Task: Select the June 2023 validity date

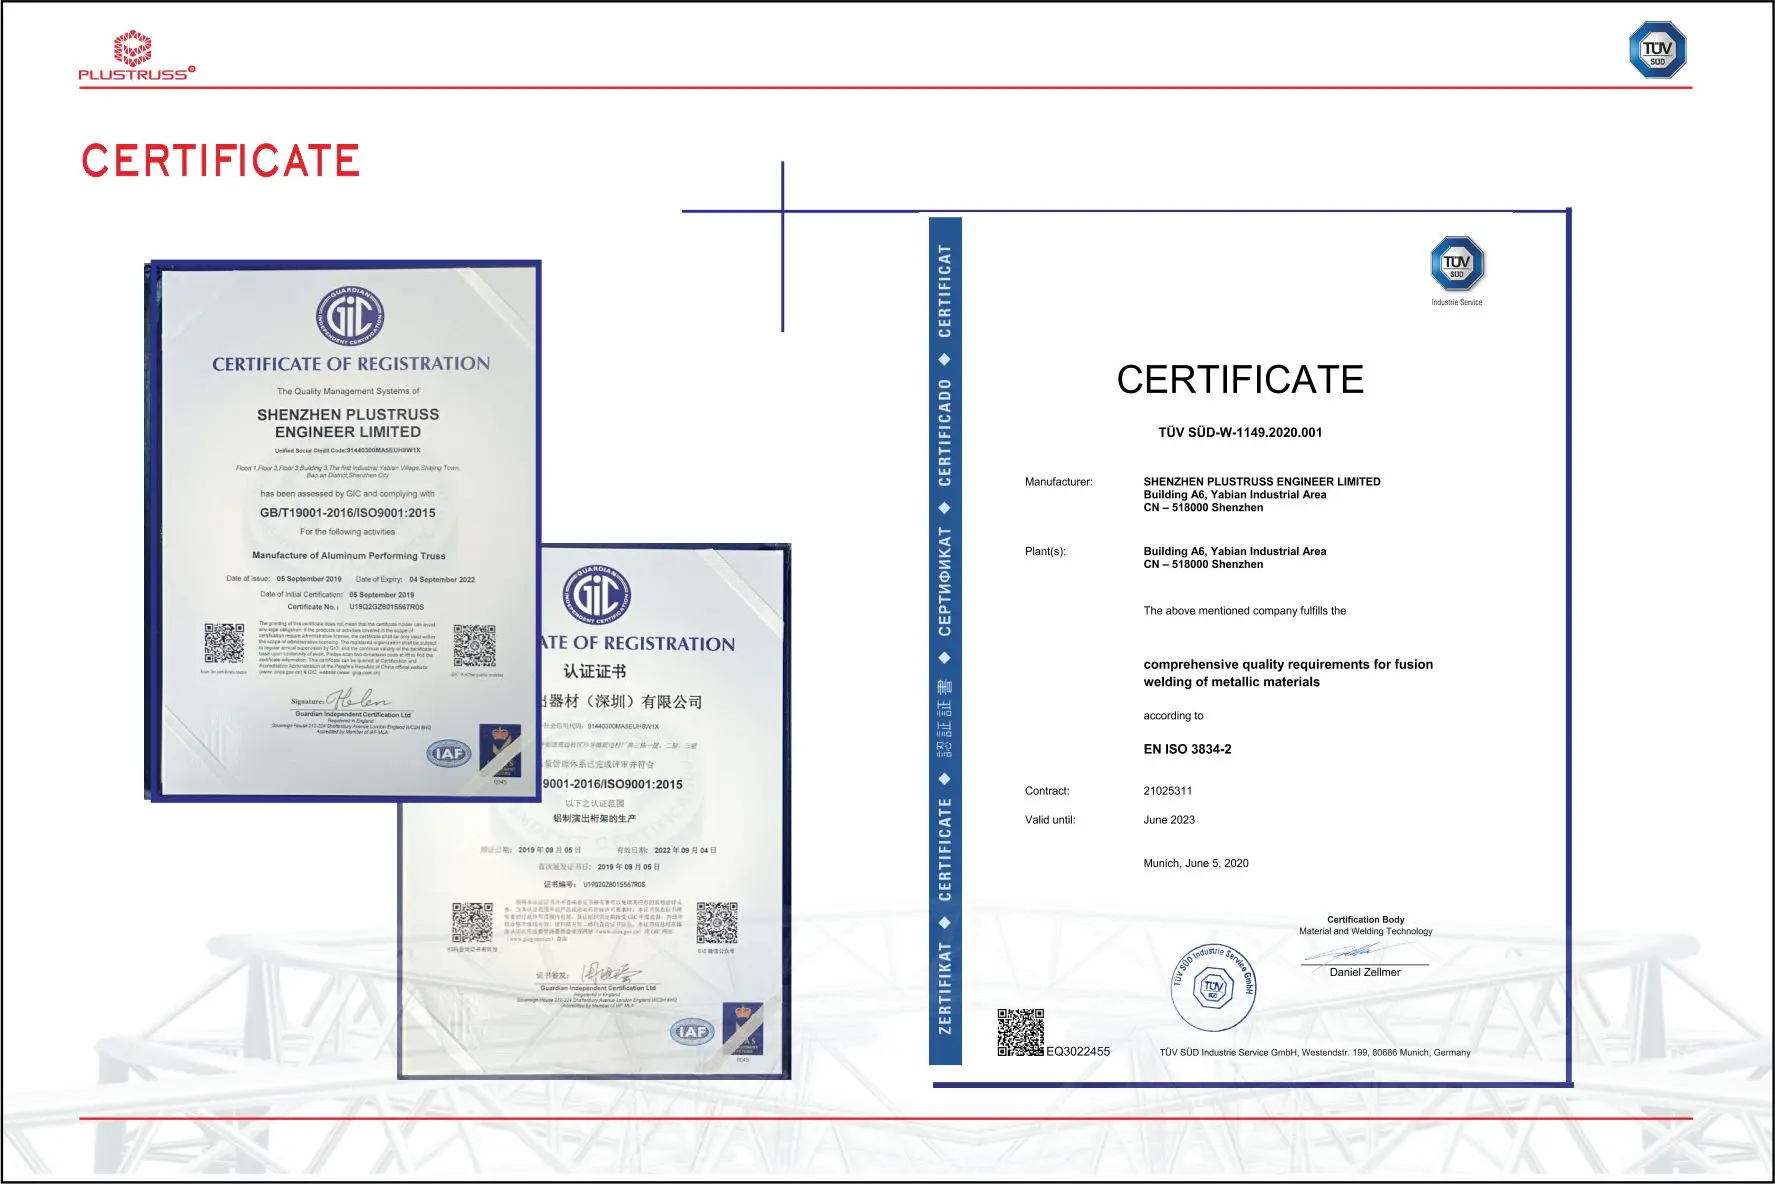Action: click(1169, 820)
